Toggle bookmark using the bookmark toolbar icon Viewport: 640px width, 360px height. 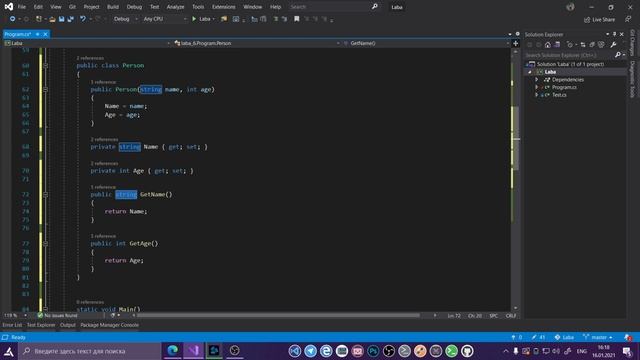point(297,19)
